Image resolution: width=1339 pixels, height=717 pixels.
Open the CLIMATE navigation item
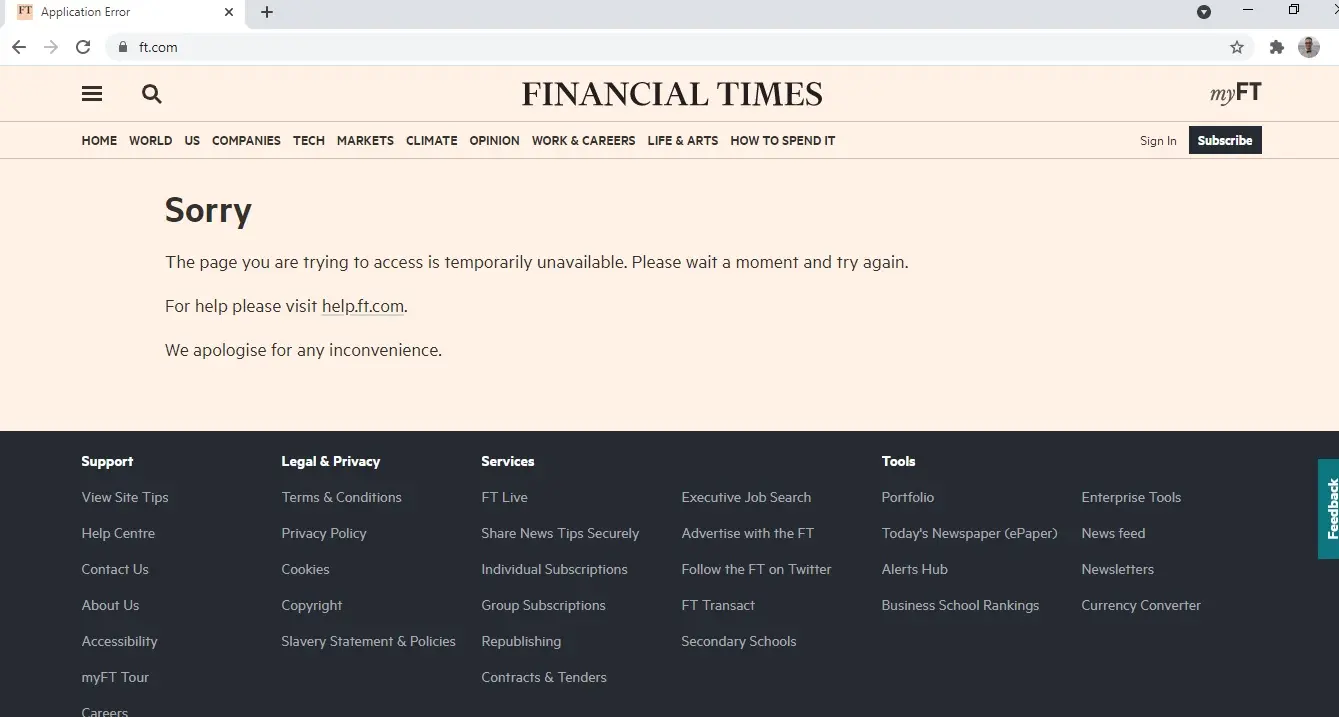431,140
